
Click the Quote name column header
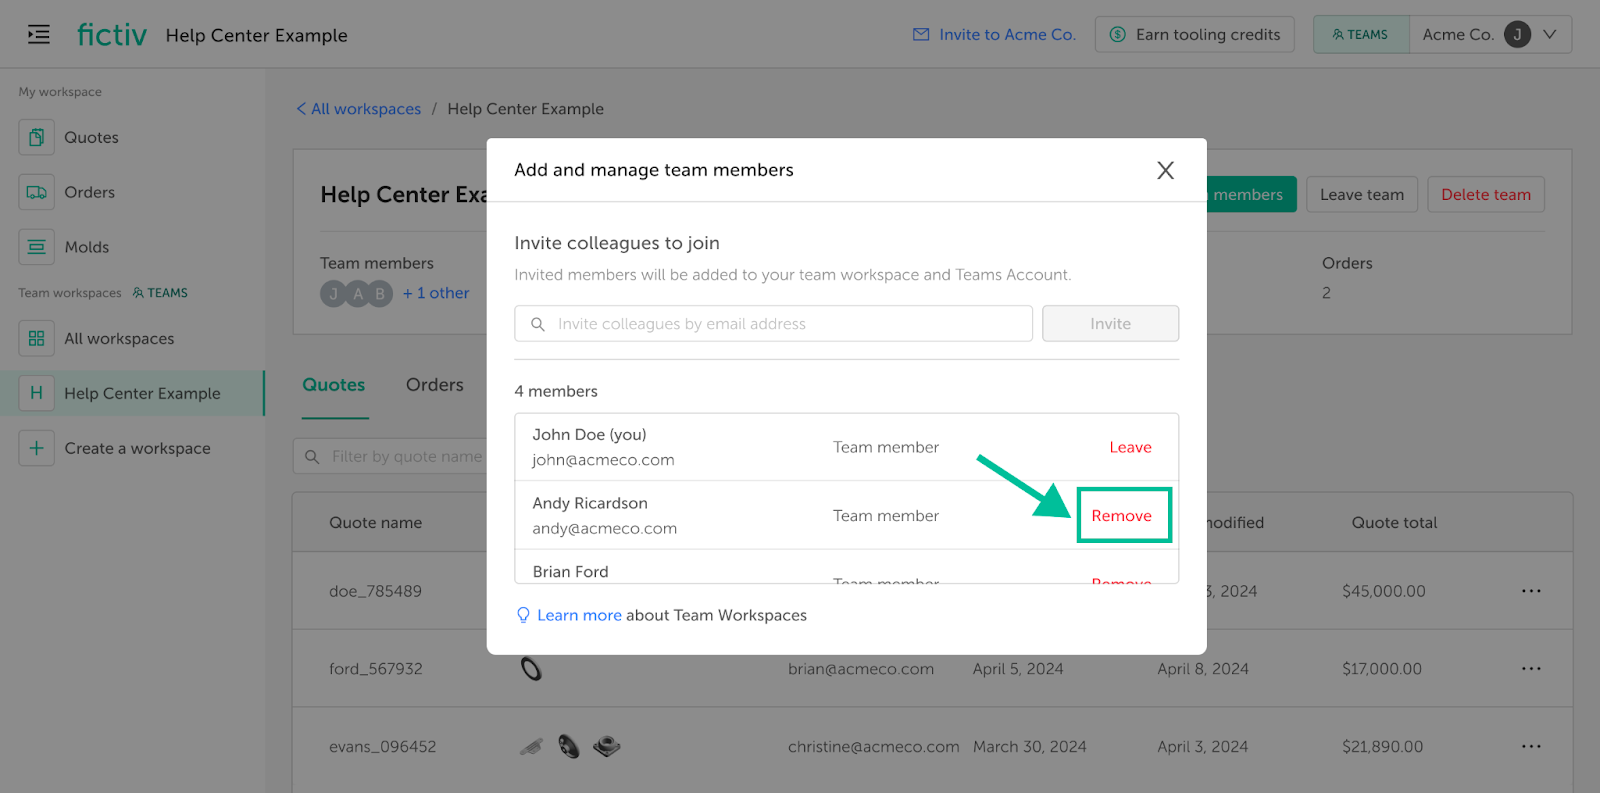375,522
